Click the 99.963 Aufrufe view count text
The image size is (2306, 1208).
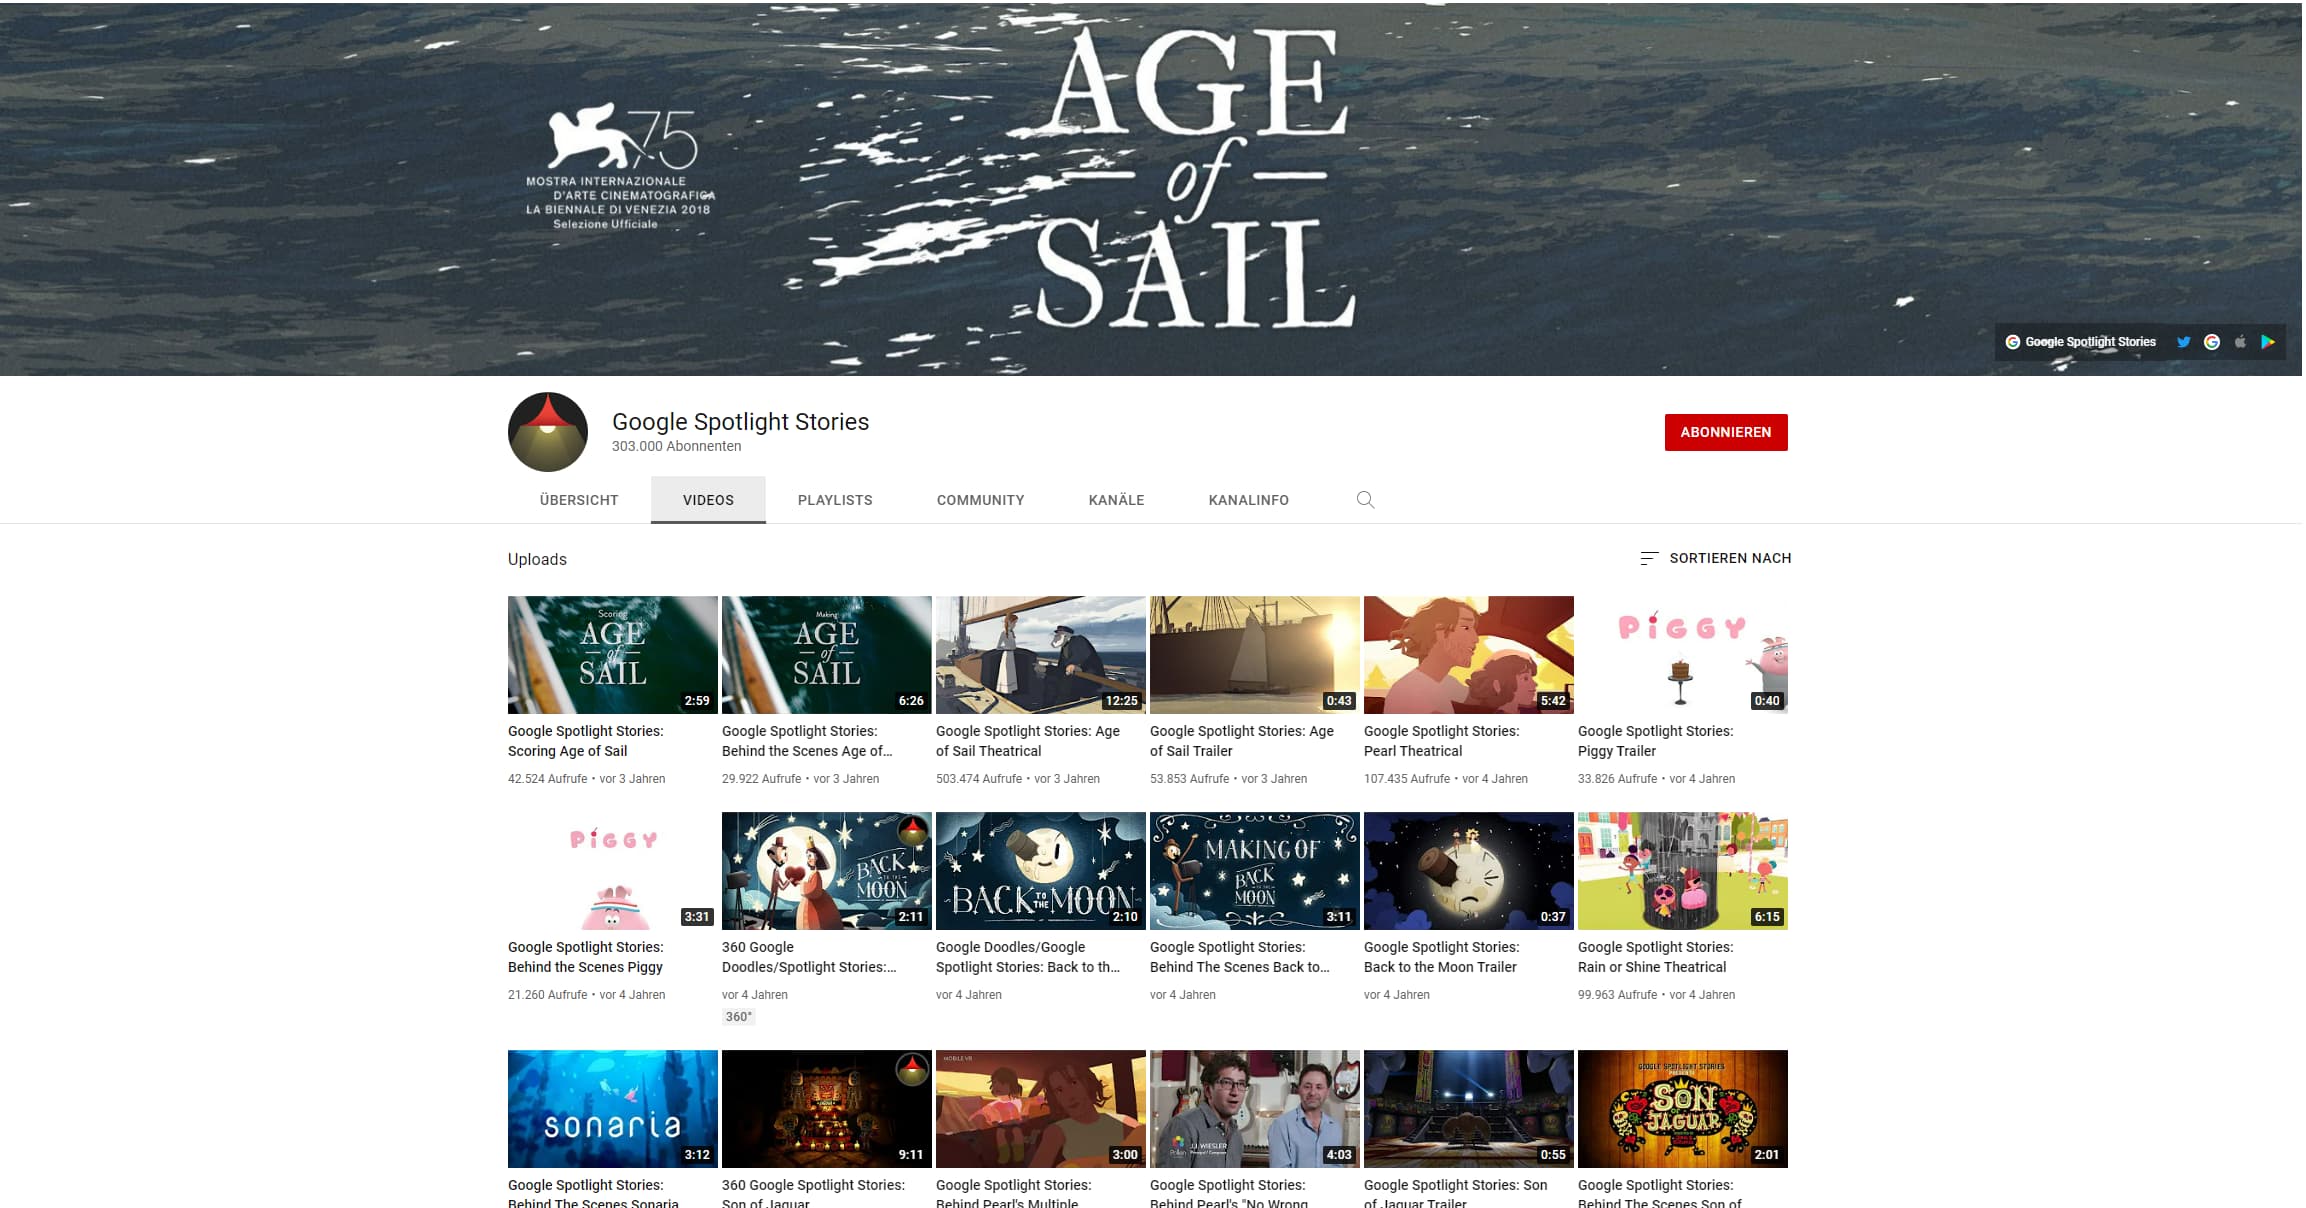click(x=1617, y=995)
